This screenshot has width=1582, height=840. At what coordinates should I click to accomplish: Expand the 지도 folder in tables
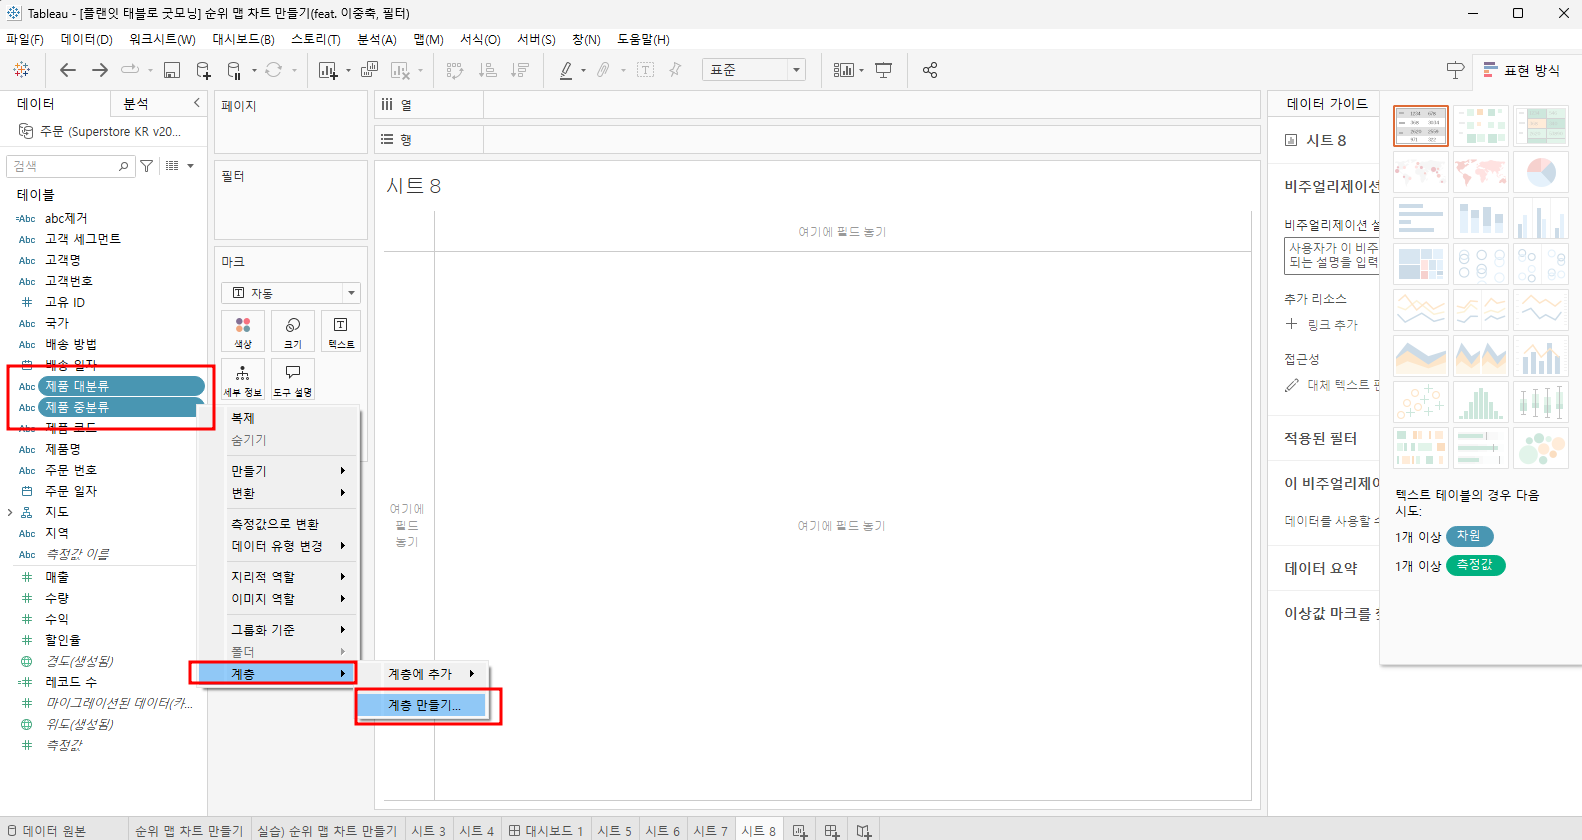coord(10,512)
